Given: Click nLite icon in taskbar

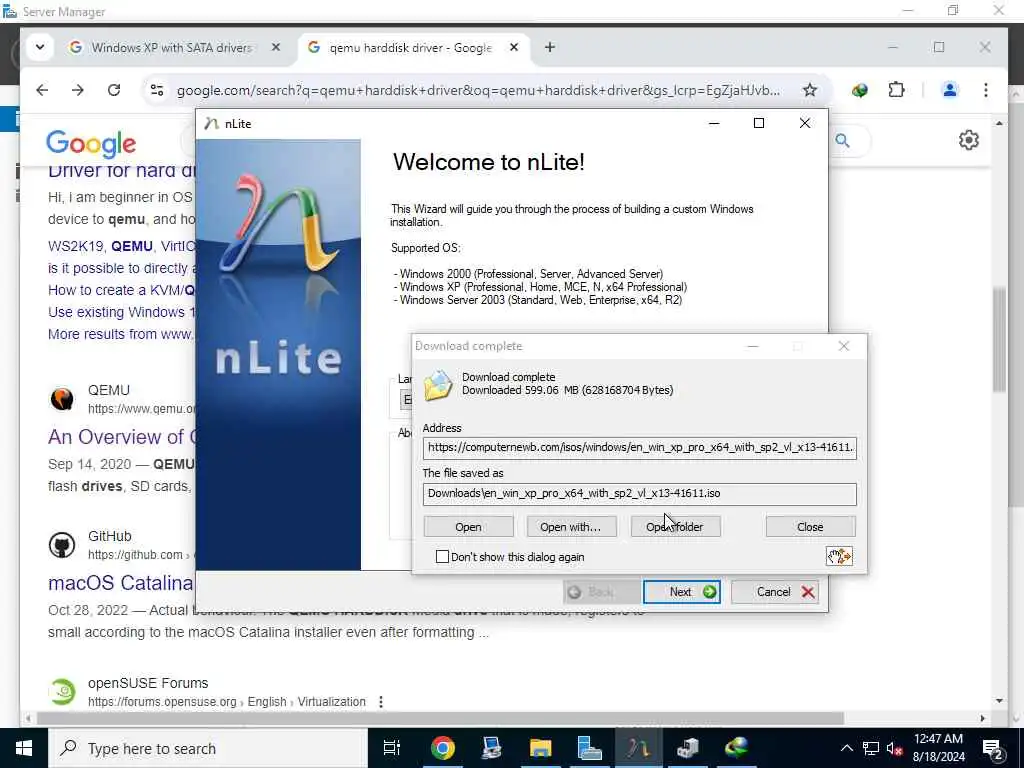Looking at the screenshot, I should [638, 748].
